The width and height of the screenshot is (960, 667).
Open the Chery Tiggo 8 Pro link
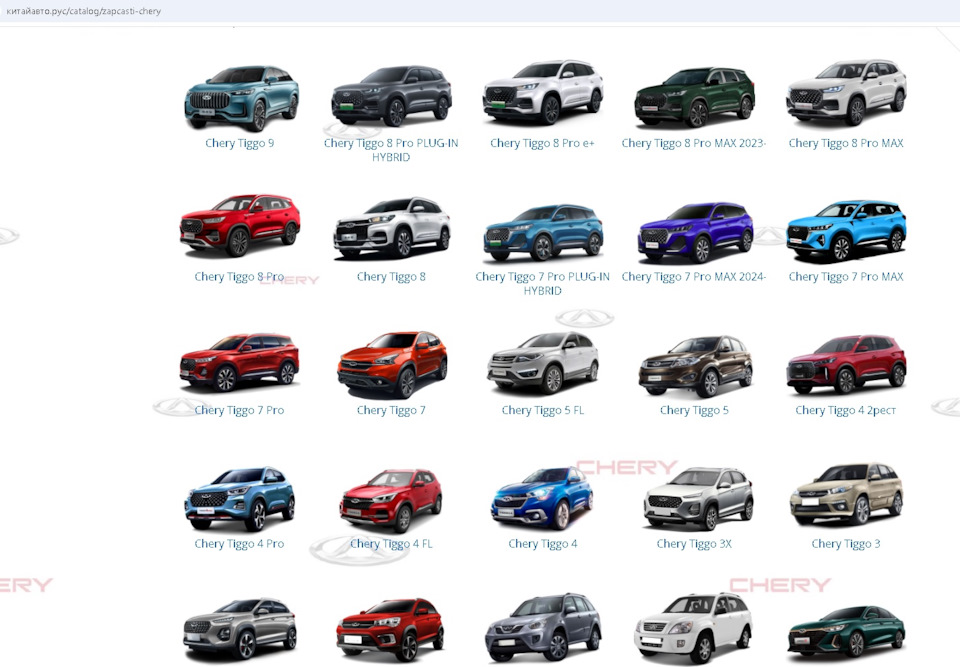(x=239, y=277)
